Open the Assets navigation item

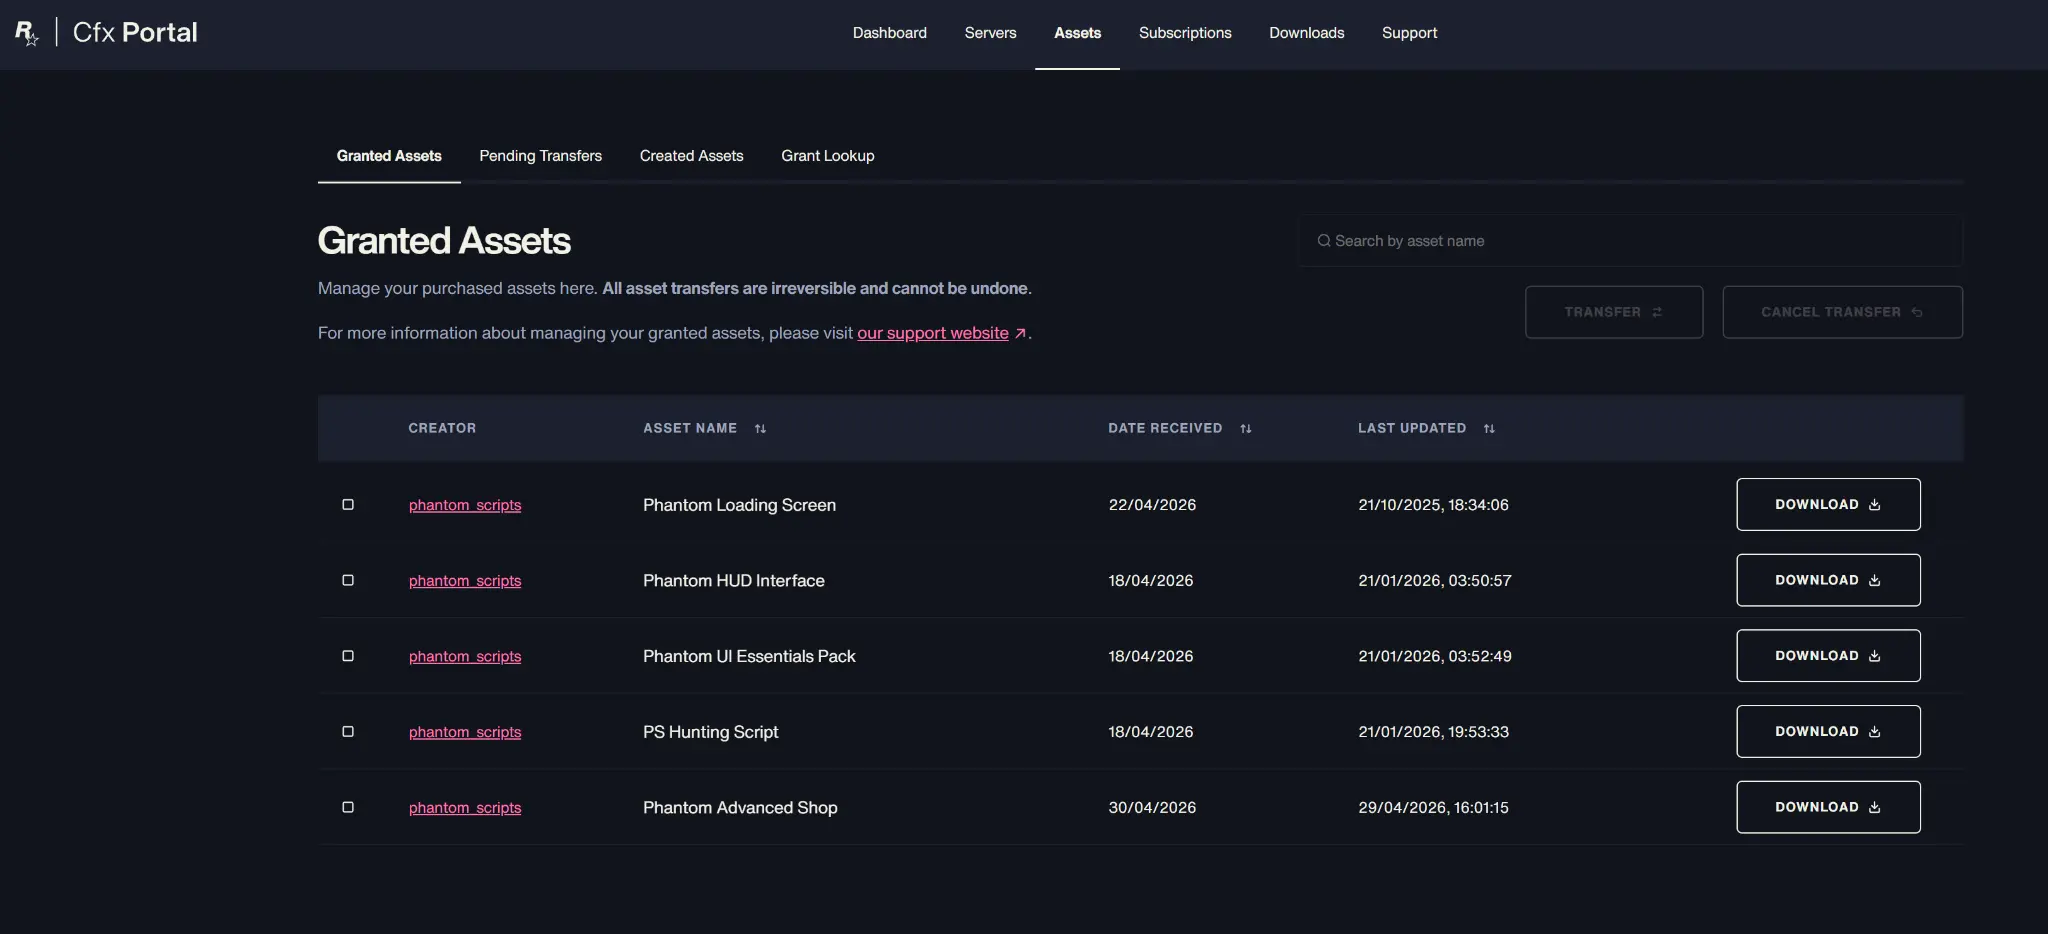click(1077, 33)
